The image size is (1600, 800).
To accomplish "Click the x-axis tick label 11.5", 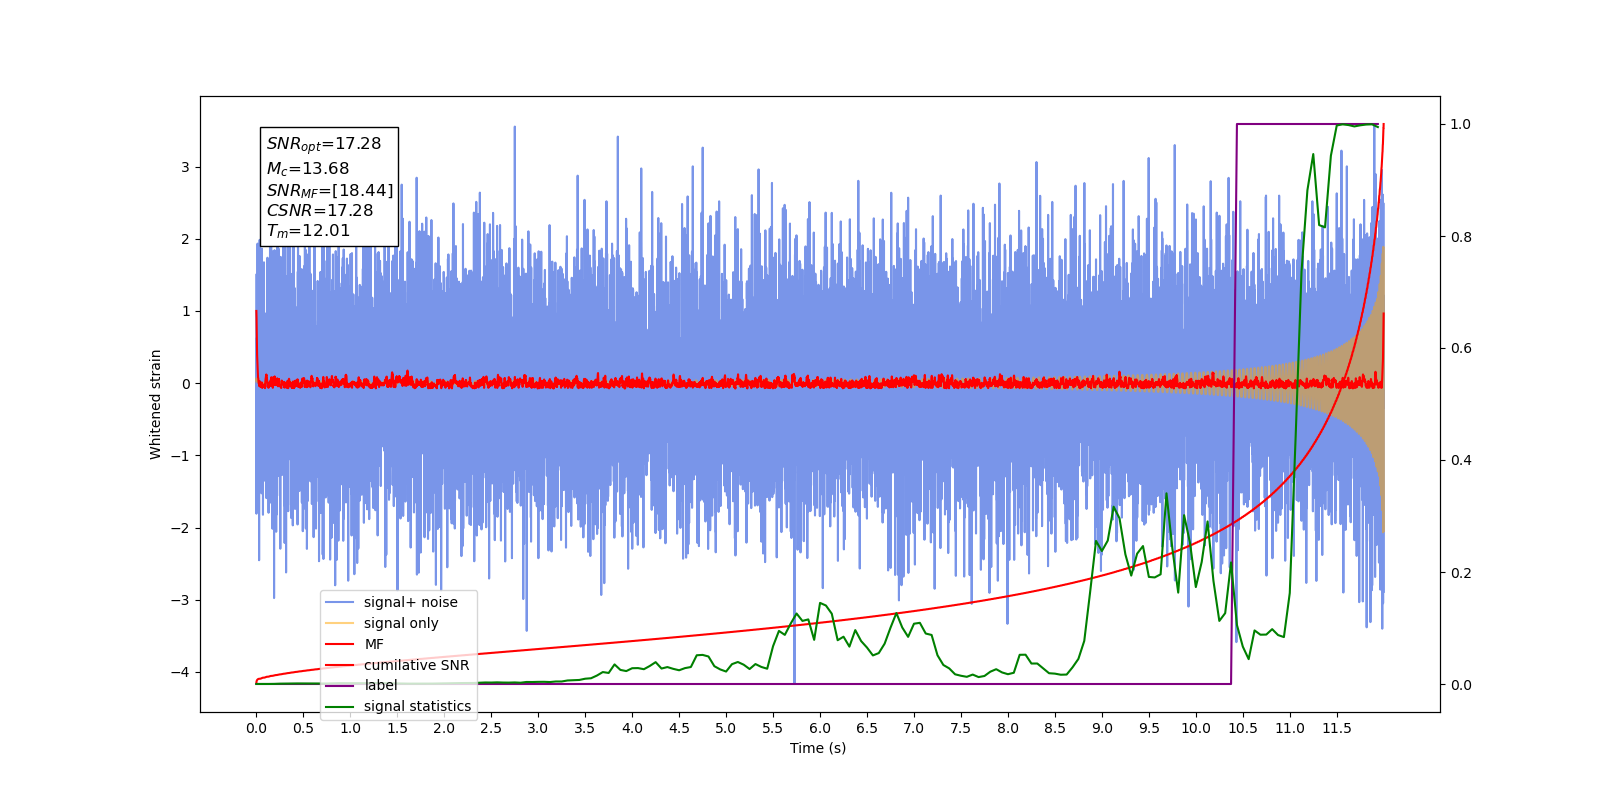I will [x=1337, y=728].
